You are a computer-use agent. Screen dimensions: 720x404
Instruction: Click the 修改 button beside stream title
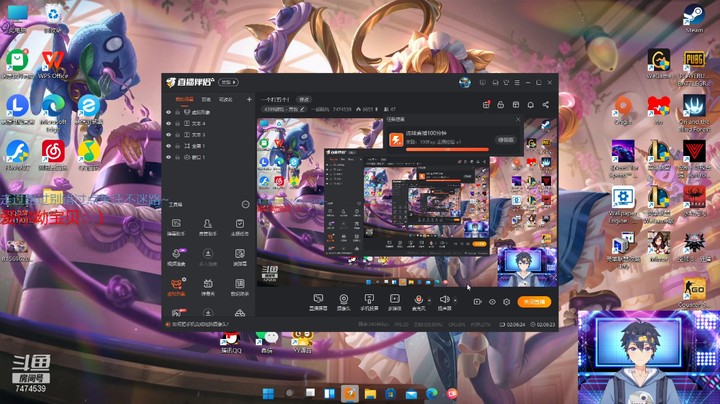[304, 99]
